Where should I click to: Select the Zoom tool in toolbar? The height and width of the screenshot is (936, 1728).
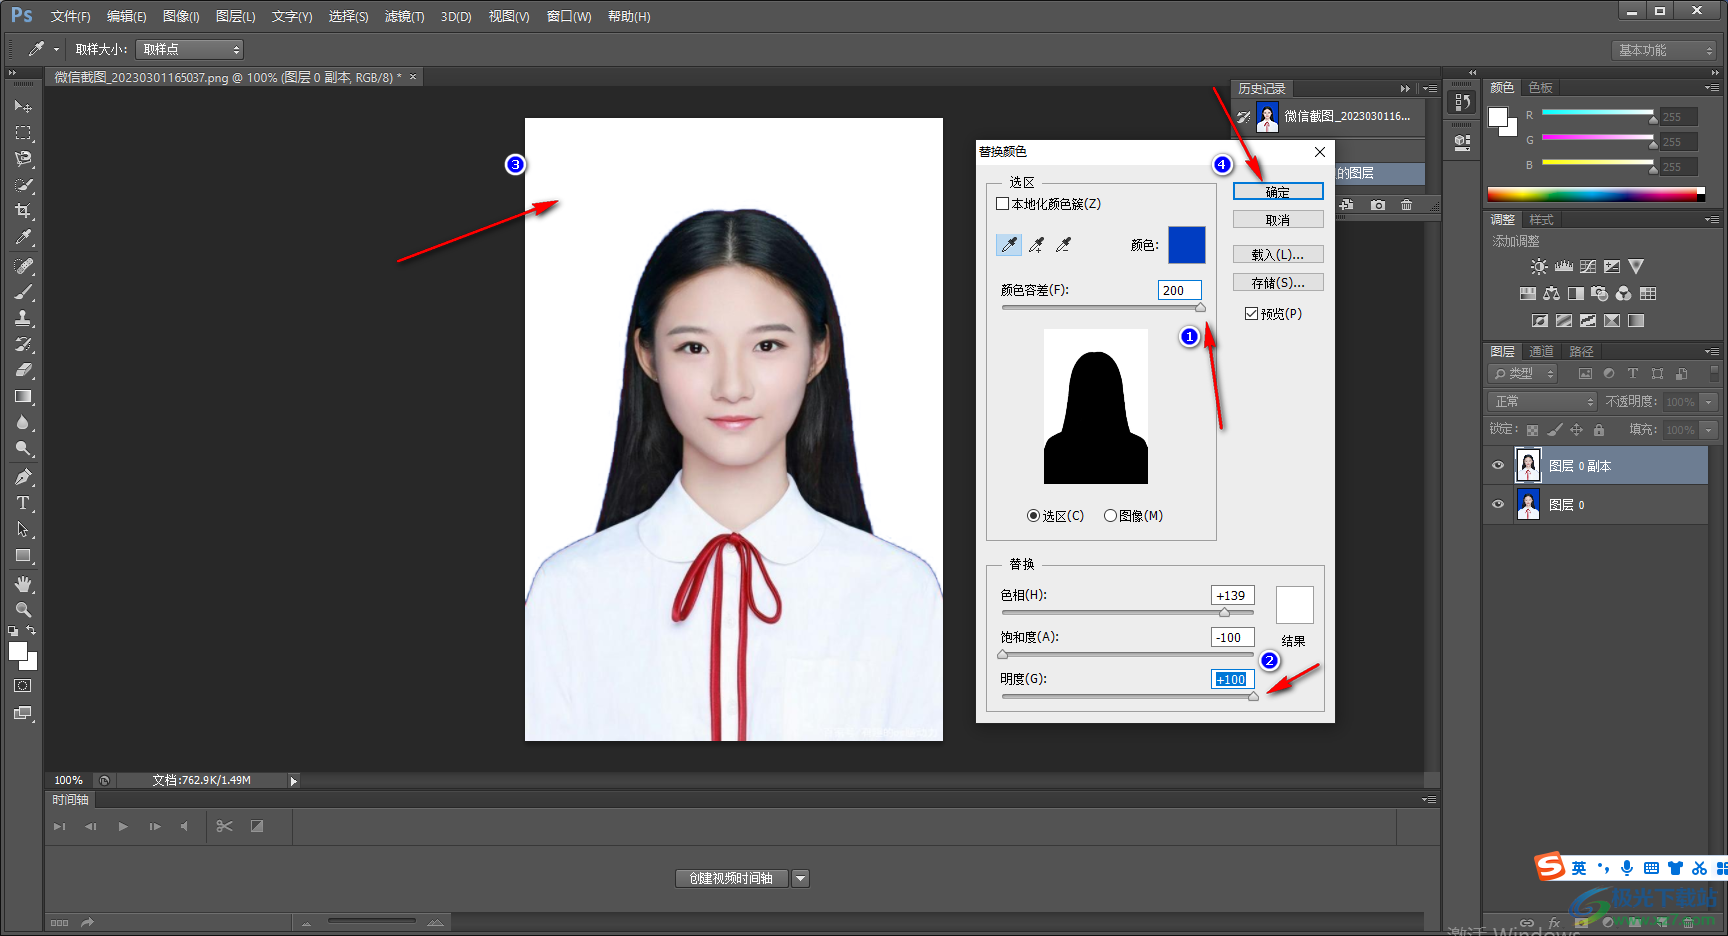click(x=23, y=610)
